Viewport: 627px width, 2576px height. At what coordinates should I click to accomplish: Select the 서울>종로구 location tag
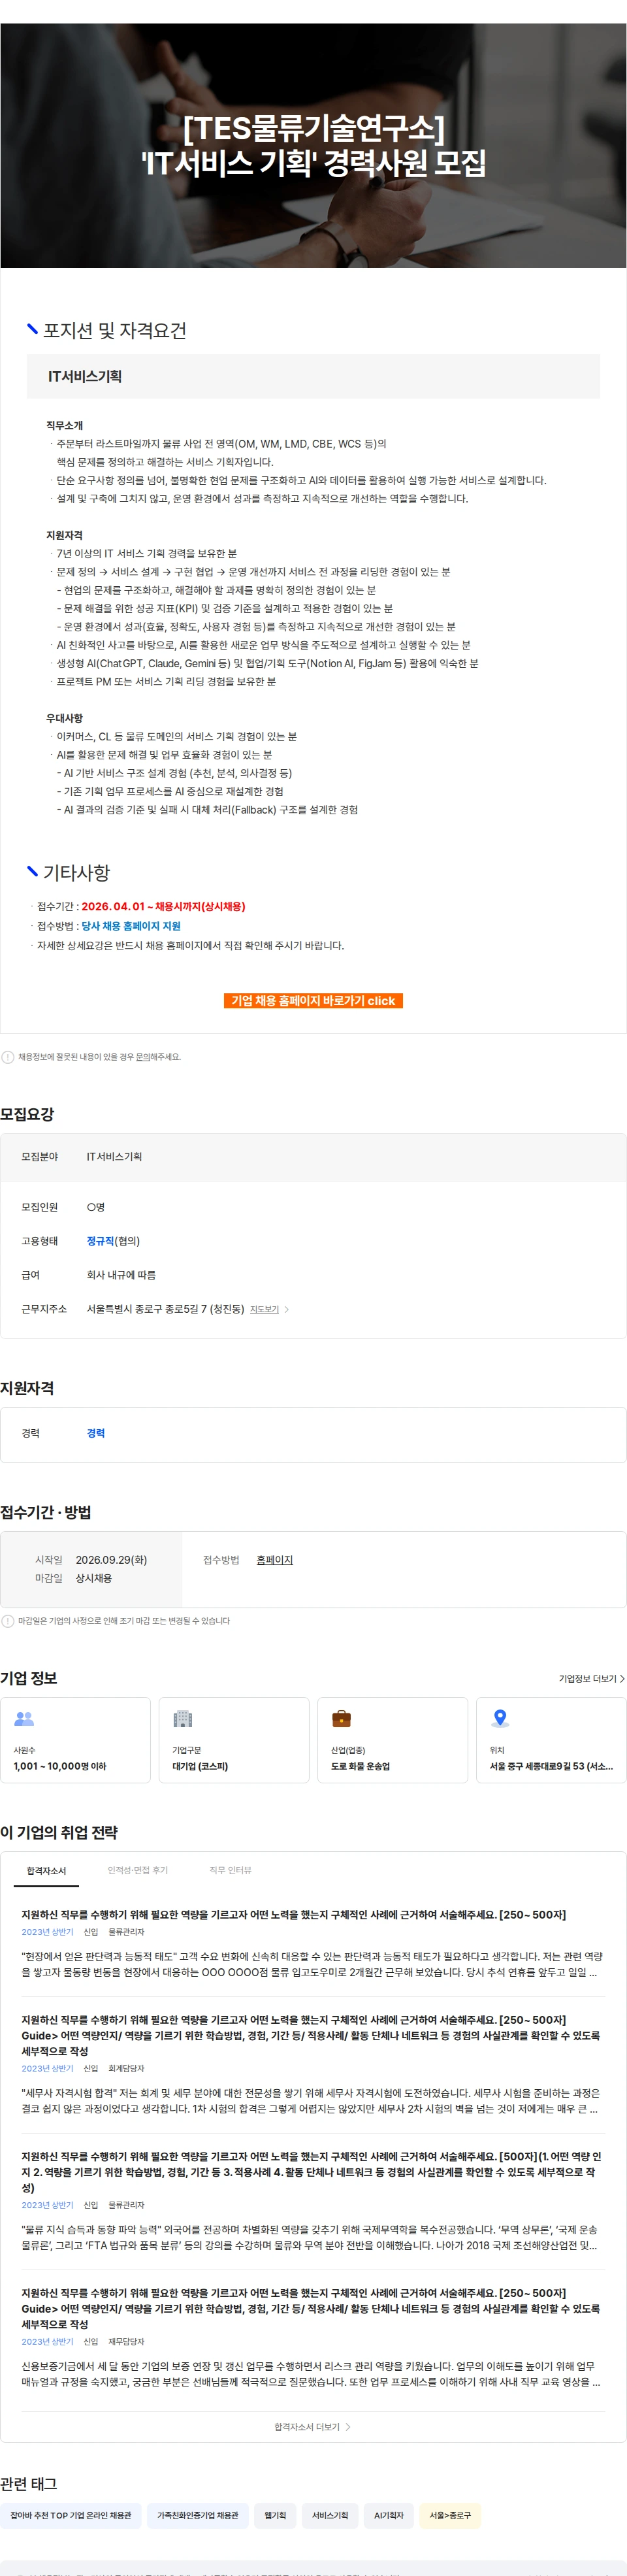click(450, 2515)
